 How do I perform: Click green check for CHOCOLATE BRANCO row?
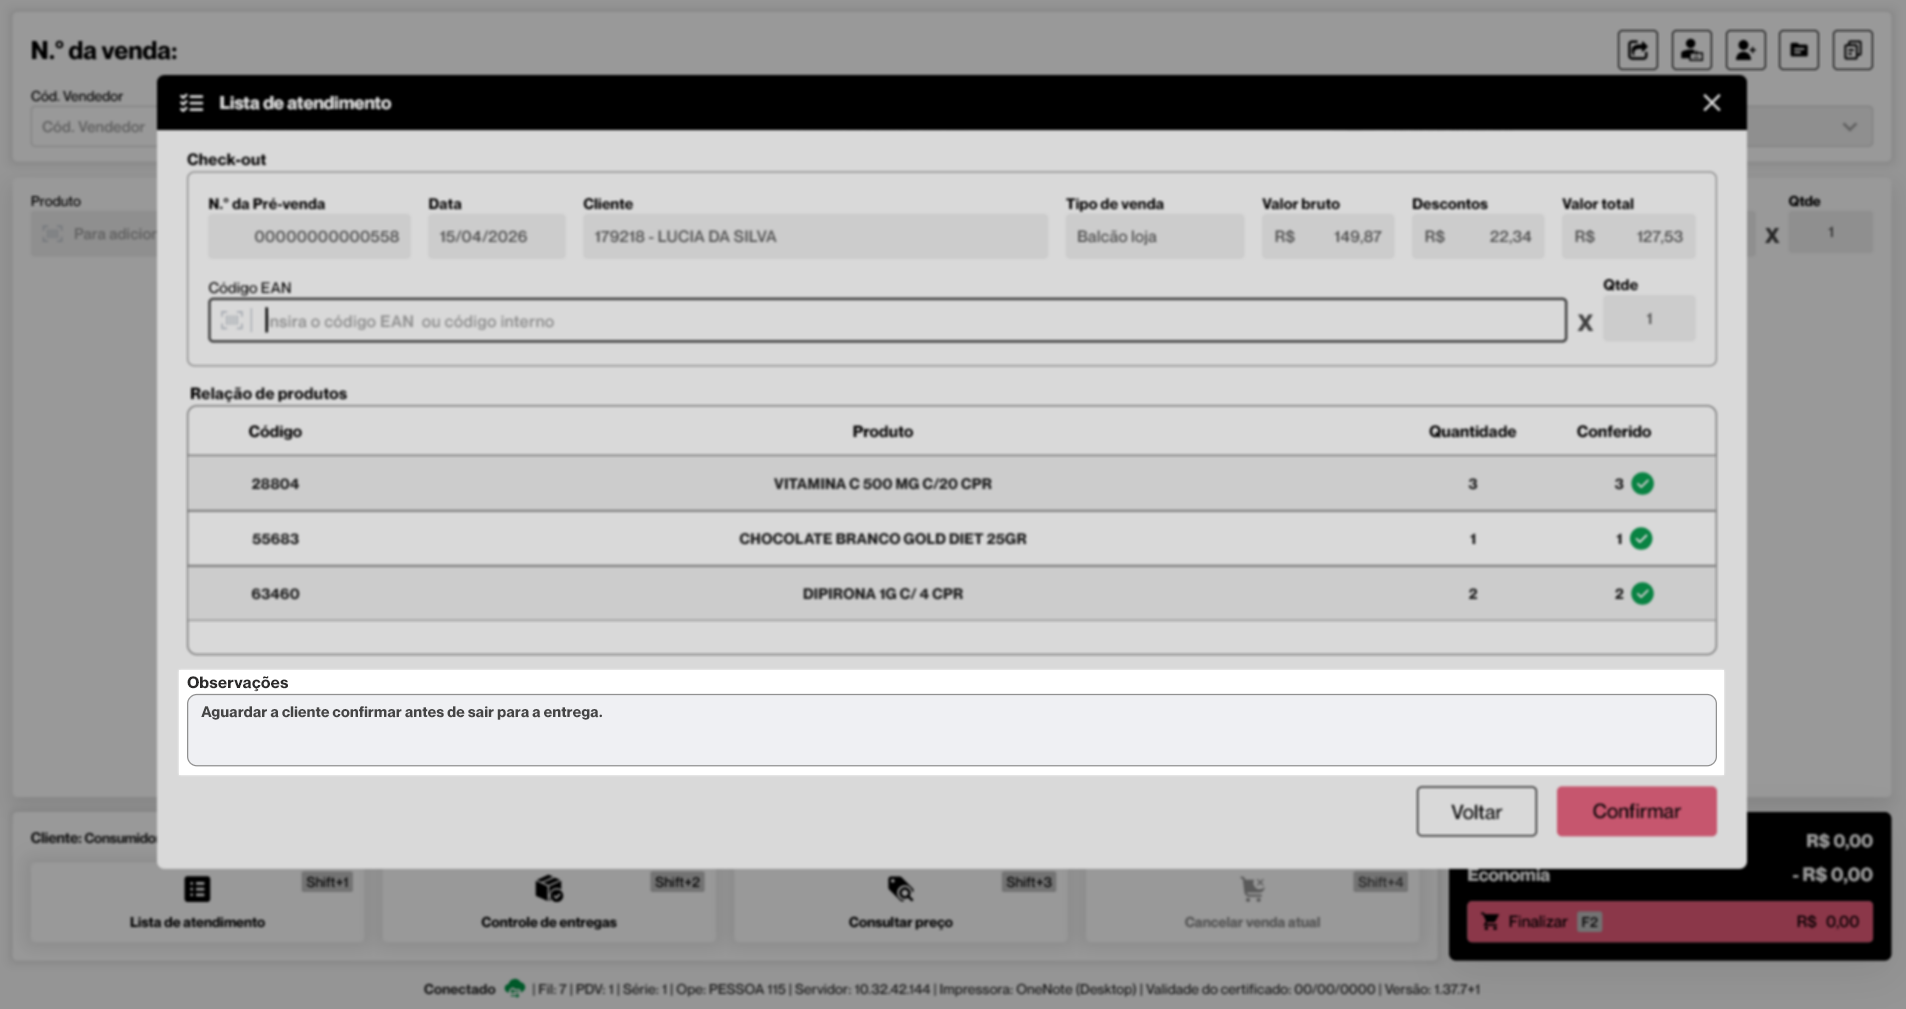[x=1641, y=539]
